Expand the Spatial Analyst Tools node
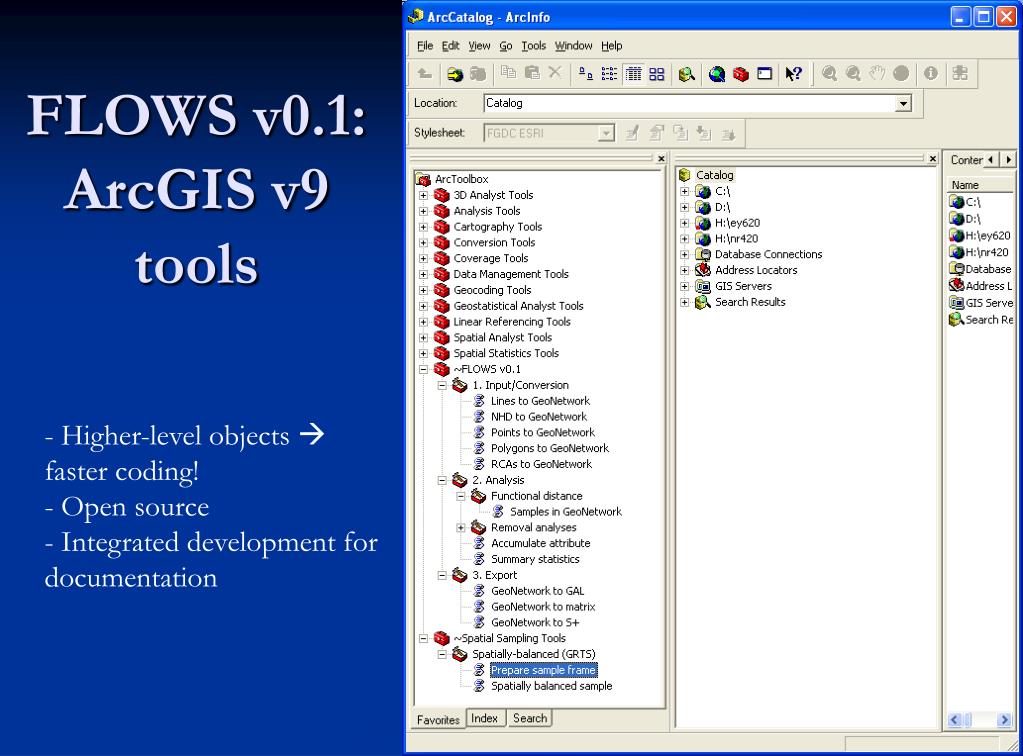Screen dimensions: 1023x756 423,337
